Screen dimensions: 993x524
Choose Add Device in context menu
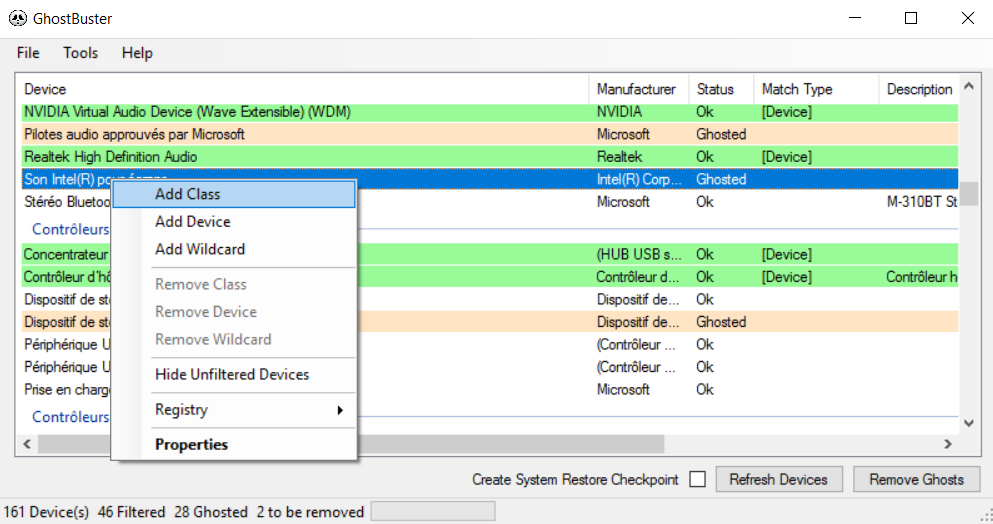click(193, 222)
